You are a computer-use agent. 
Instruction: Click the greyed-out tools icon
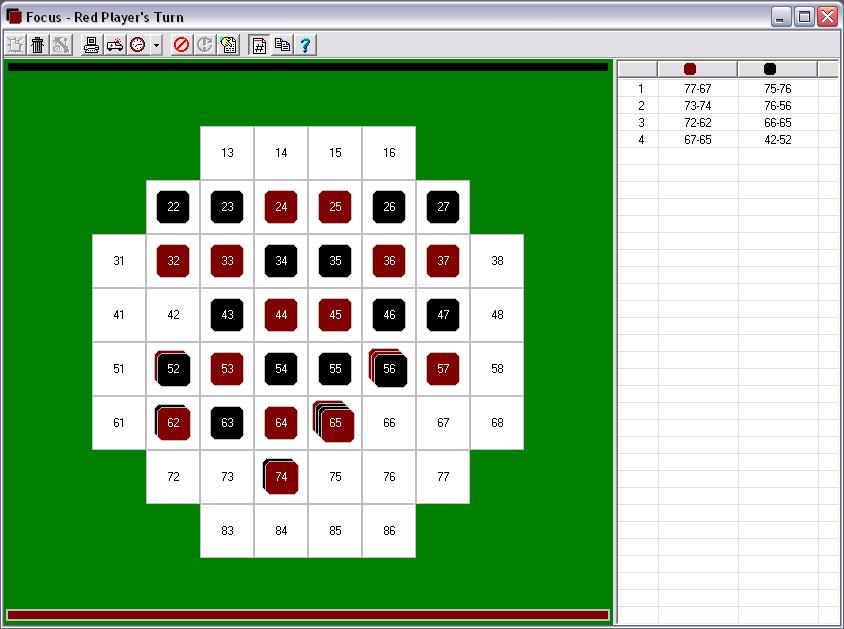coord(61,45)
